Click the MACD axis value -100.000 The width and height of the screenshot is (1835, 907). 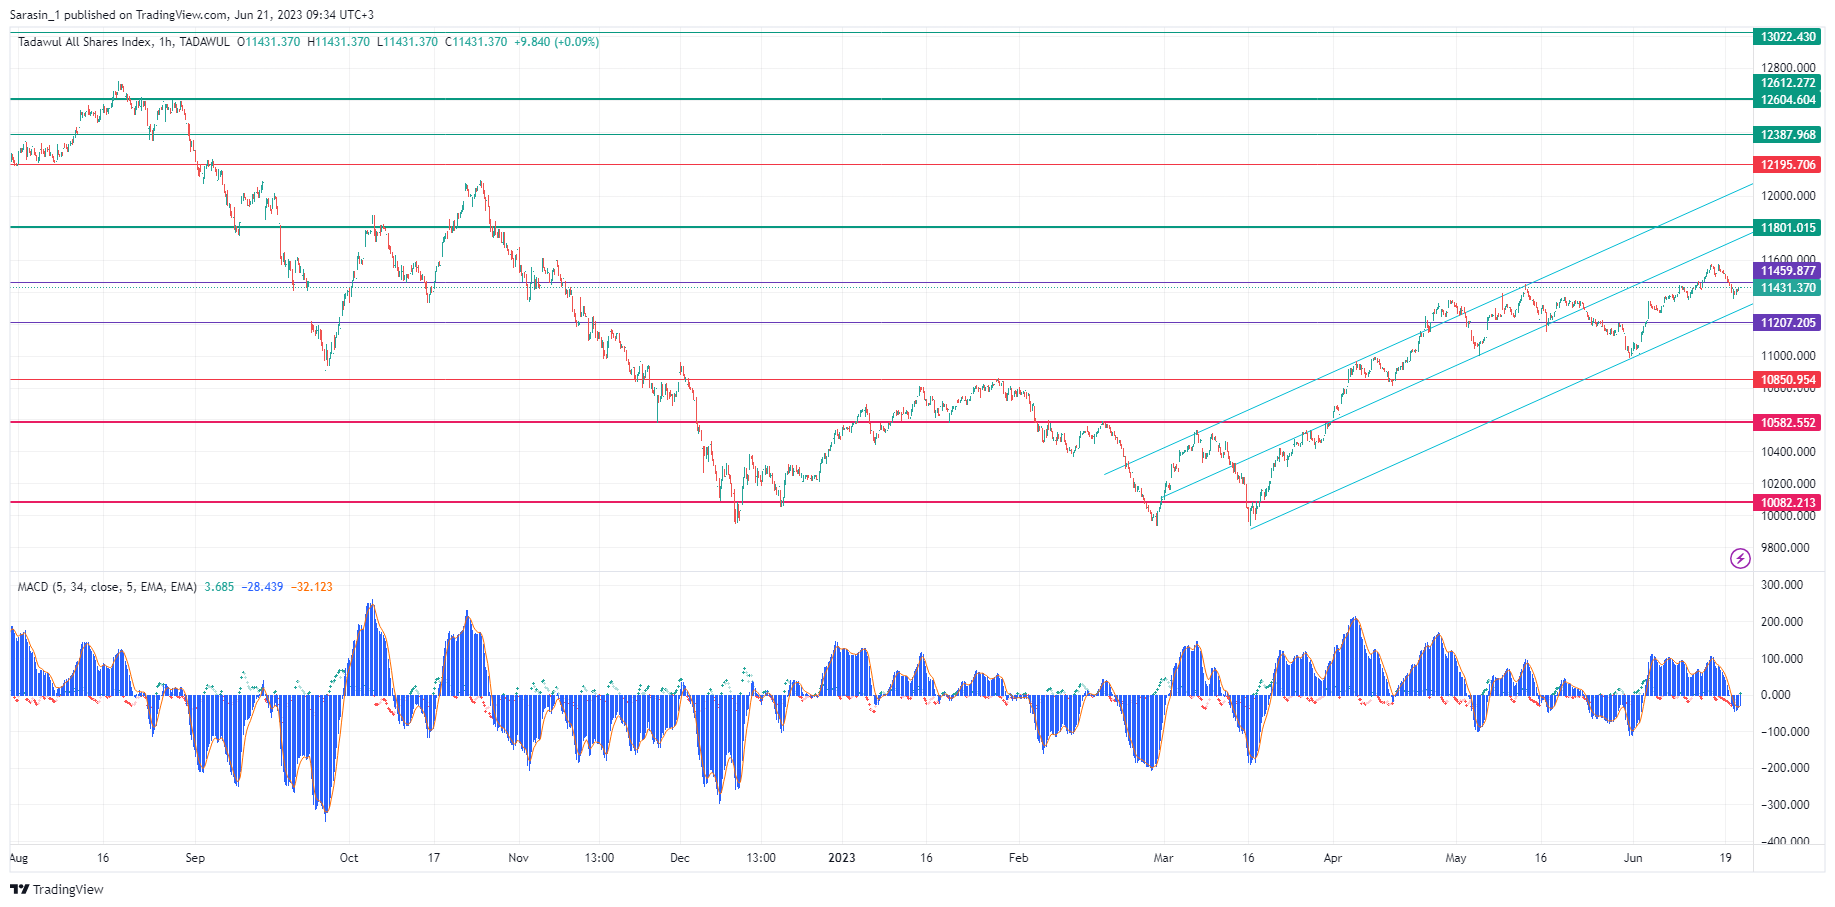tap(1784, 732)
